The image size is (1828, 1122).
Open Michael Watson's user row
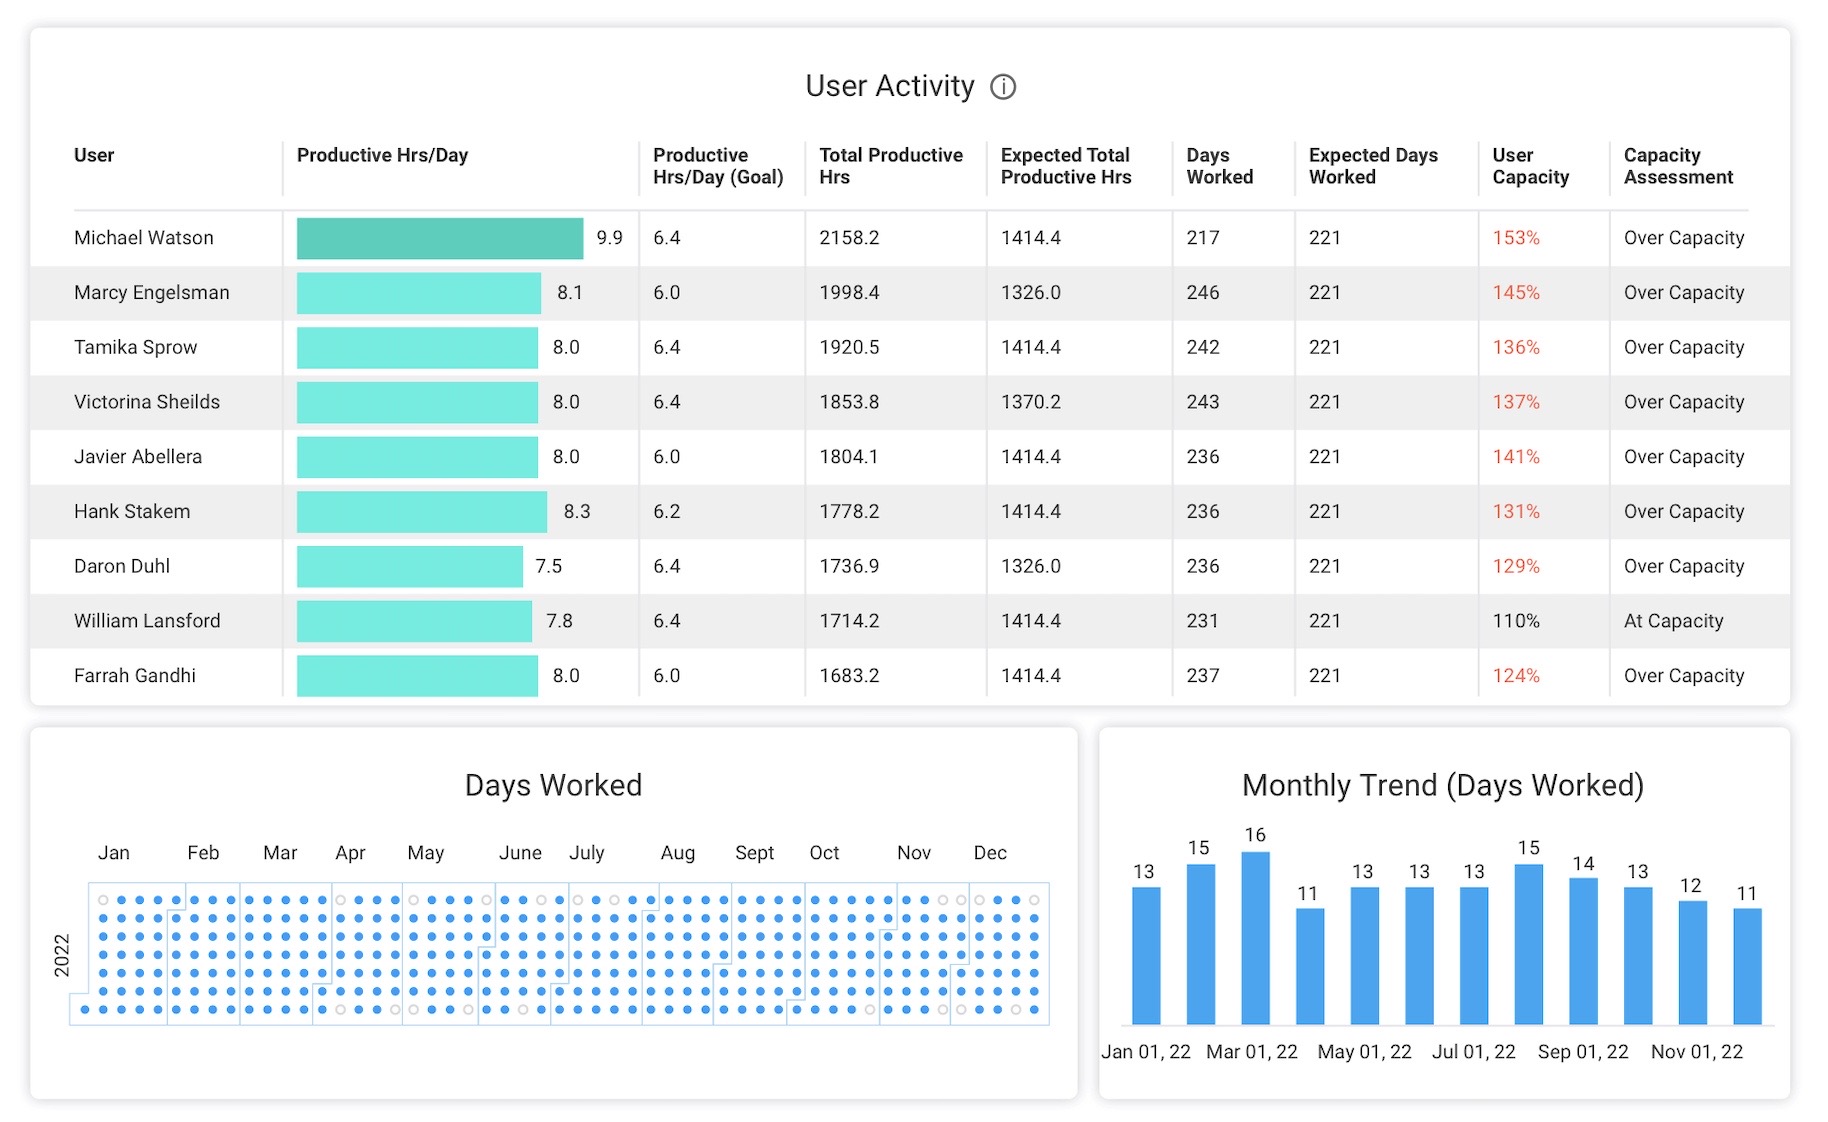pos(144,238)
